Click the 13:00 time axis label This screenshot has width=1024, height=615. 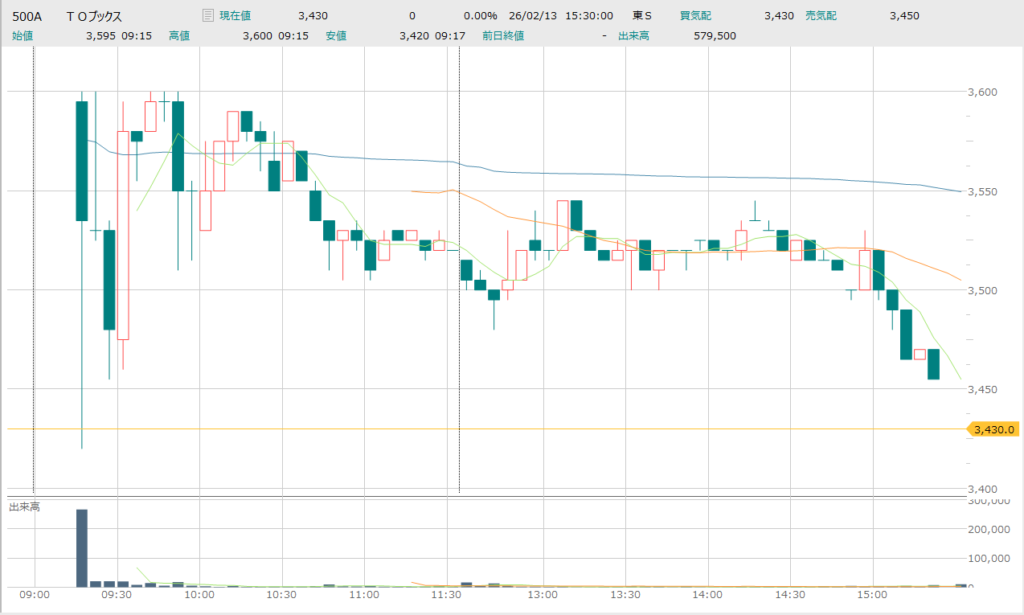tap(542, 596)
